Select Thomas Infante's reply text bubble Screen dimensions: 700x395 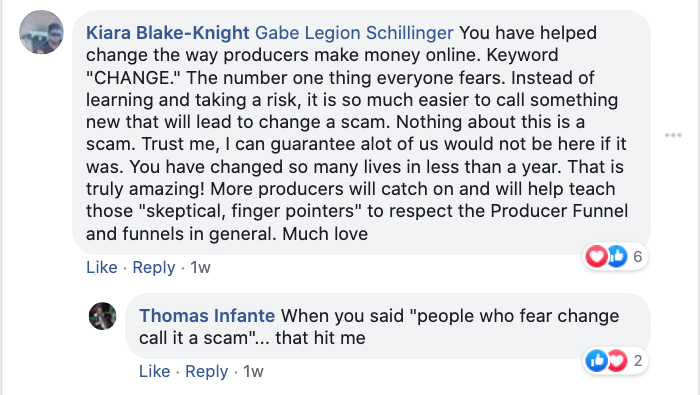[x=388, y=326]
